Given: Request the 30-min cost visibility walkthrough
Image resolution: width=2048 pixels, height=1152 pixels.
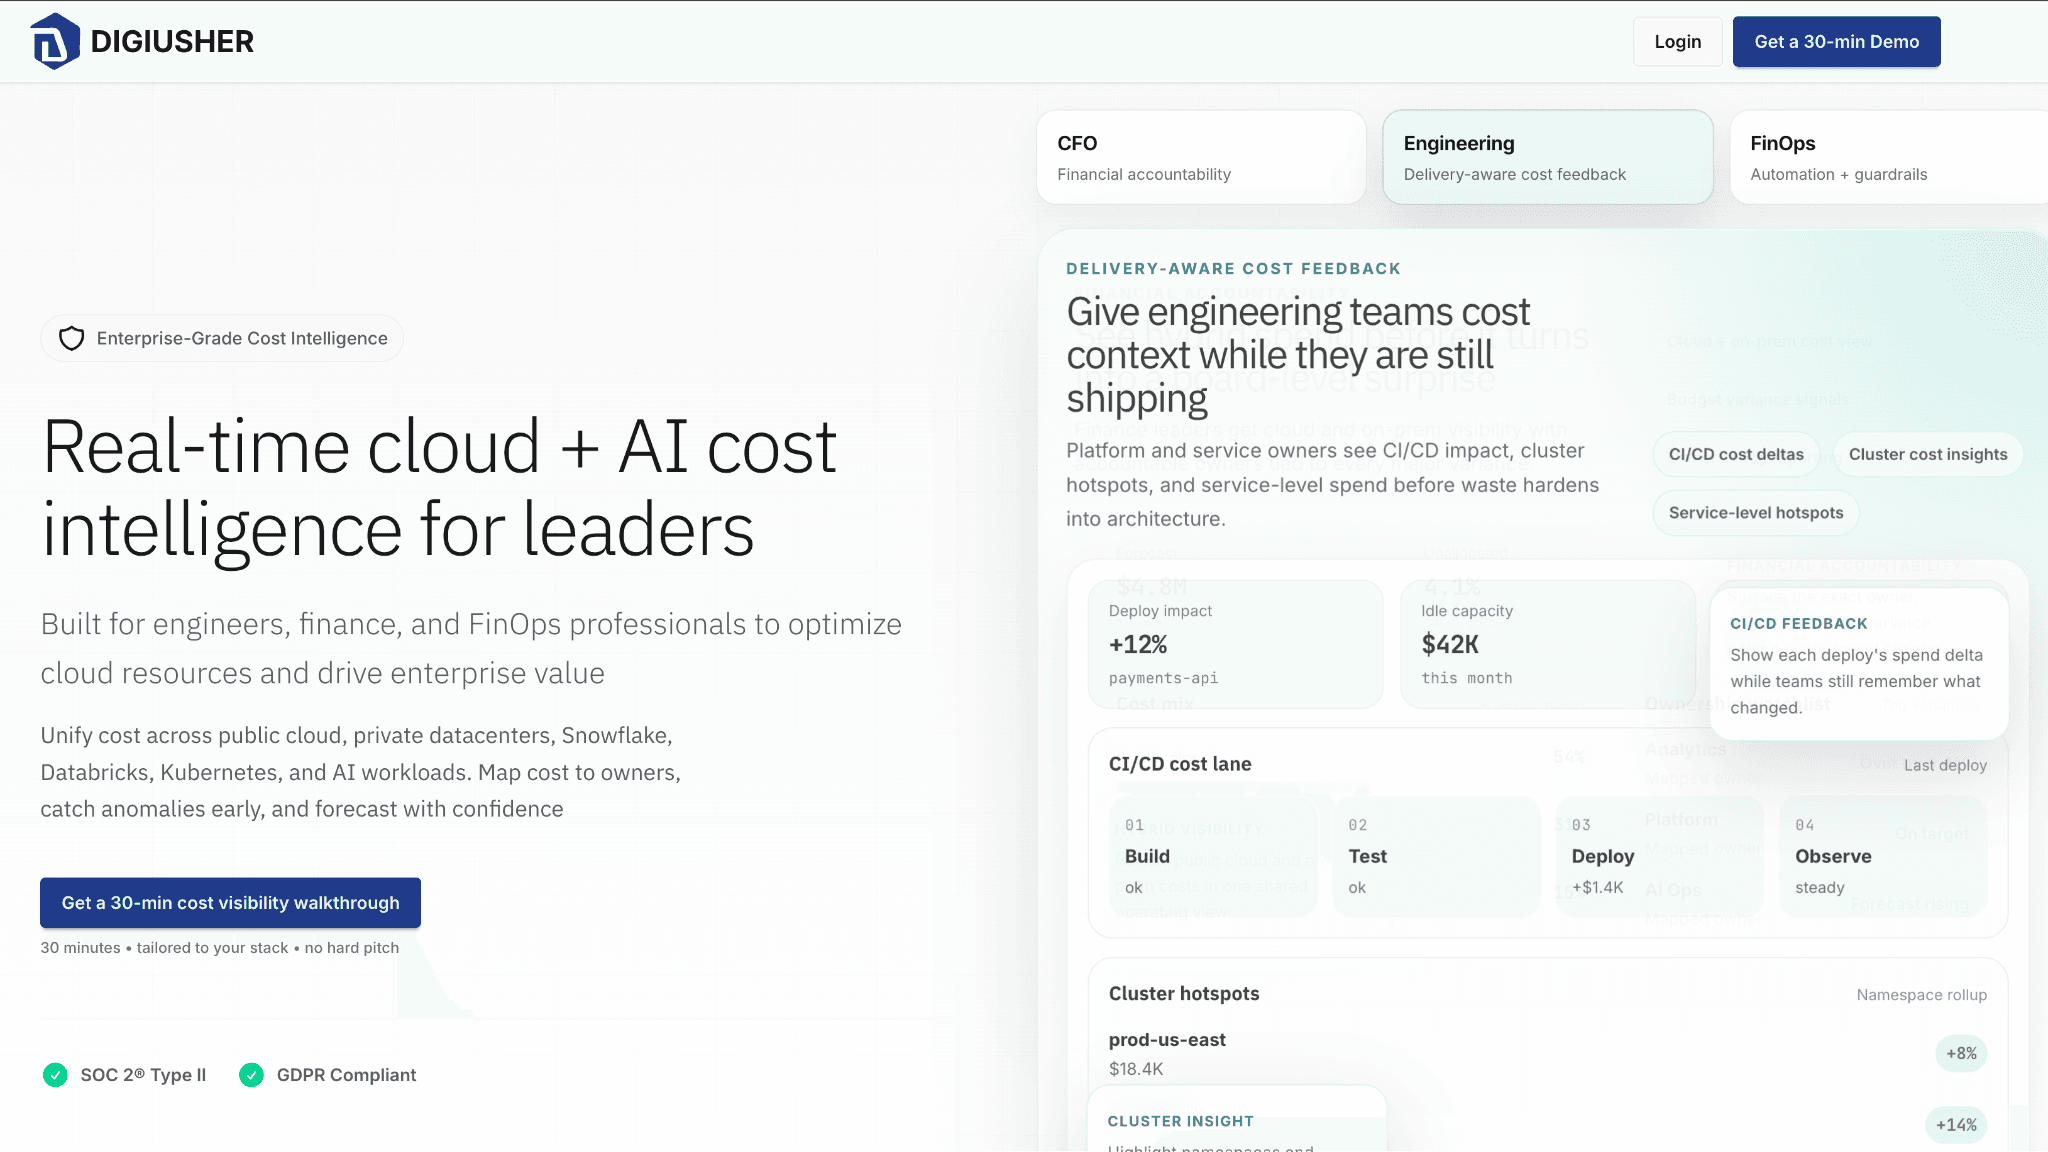Looking at the screenshot, I should 230,903.
